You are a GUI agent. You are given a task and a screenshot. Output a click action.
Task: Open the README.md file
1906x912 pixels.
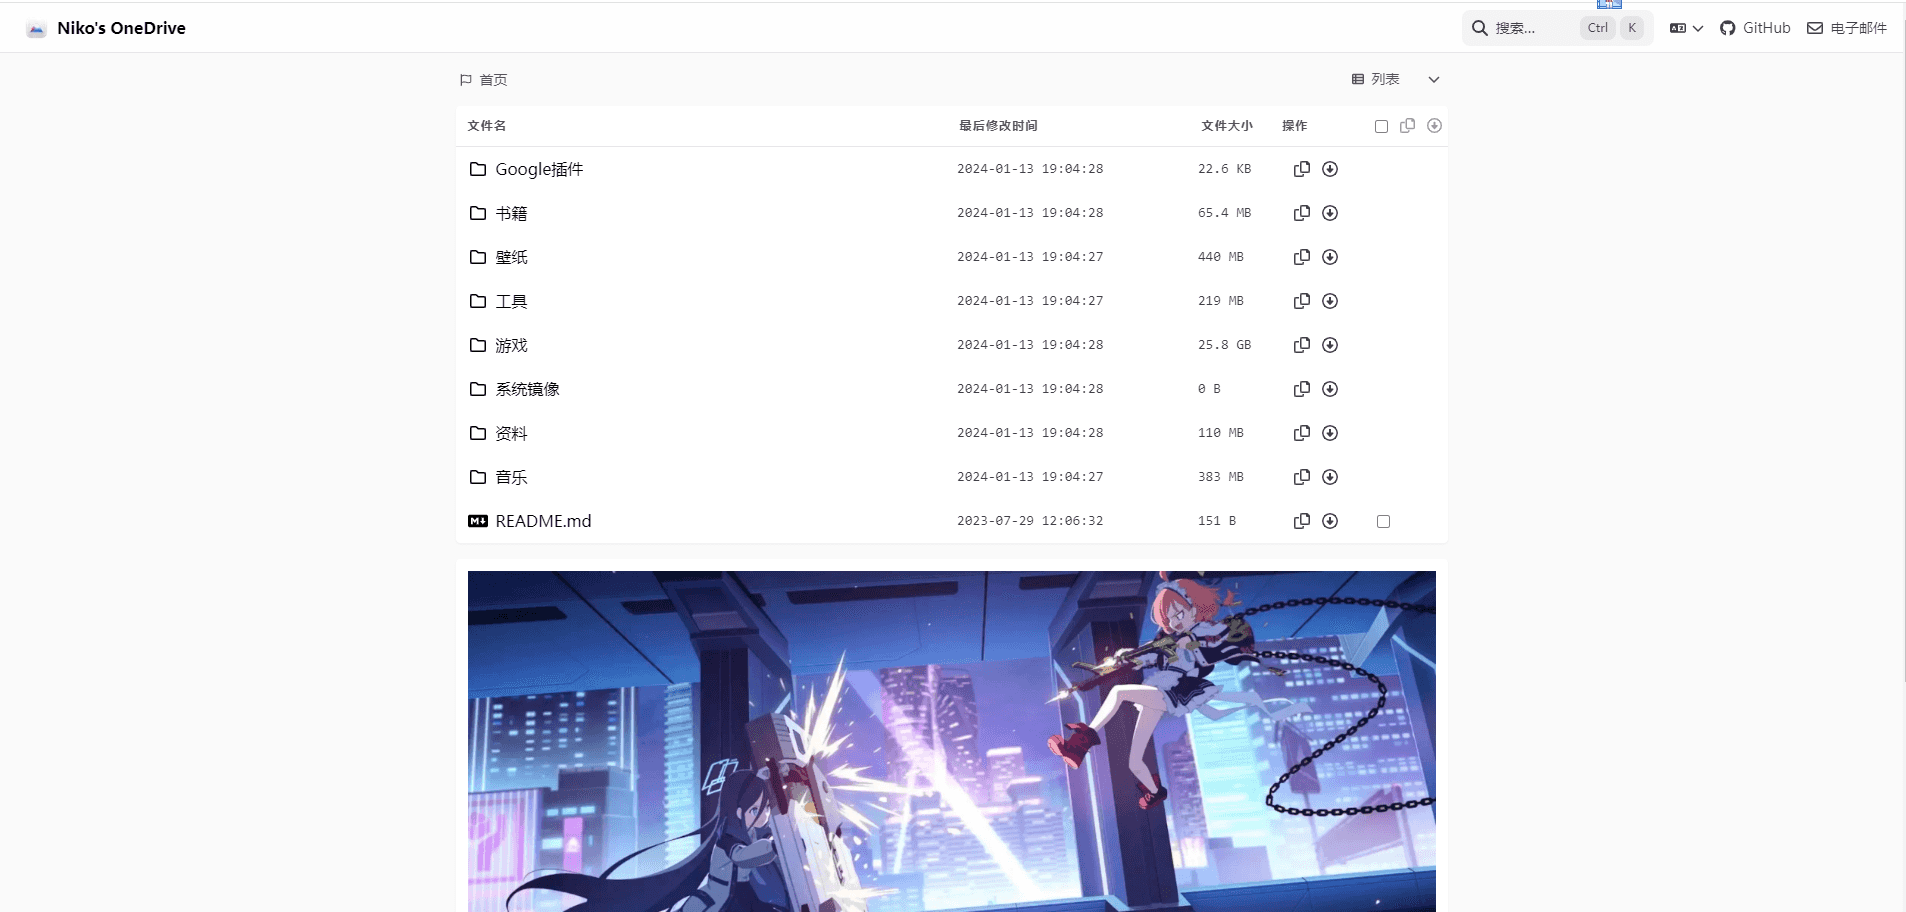pos(530,521)
